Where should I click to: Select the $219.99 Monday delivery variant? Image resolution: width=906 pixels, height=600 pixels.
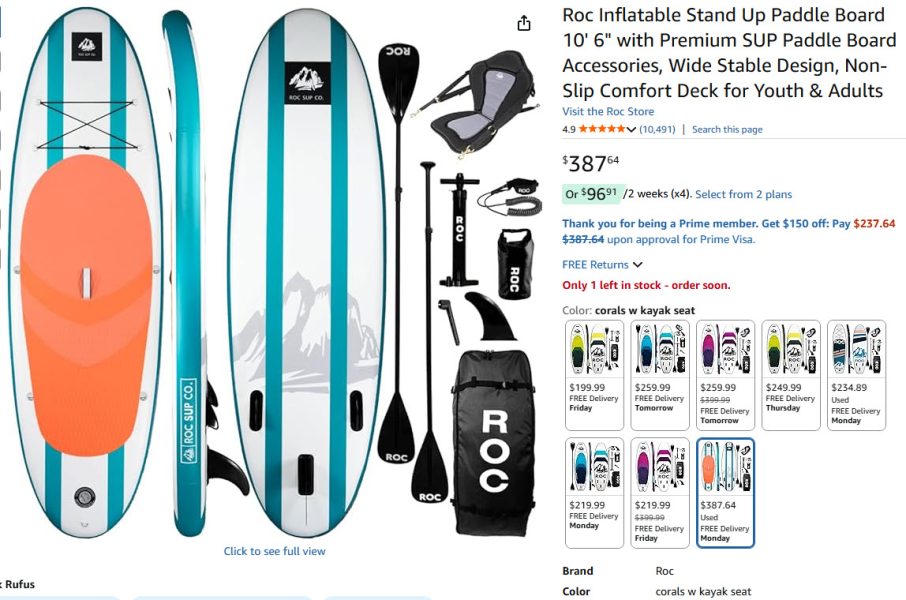click(x=595, y=493)
